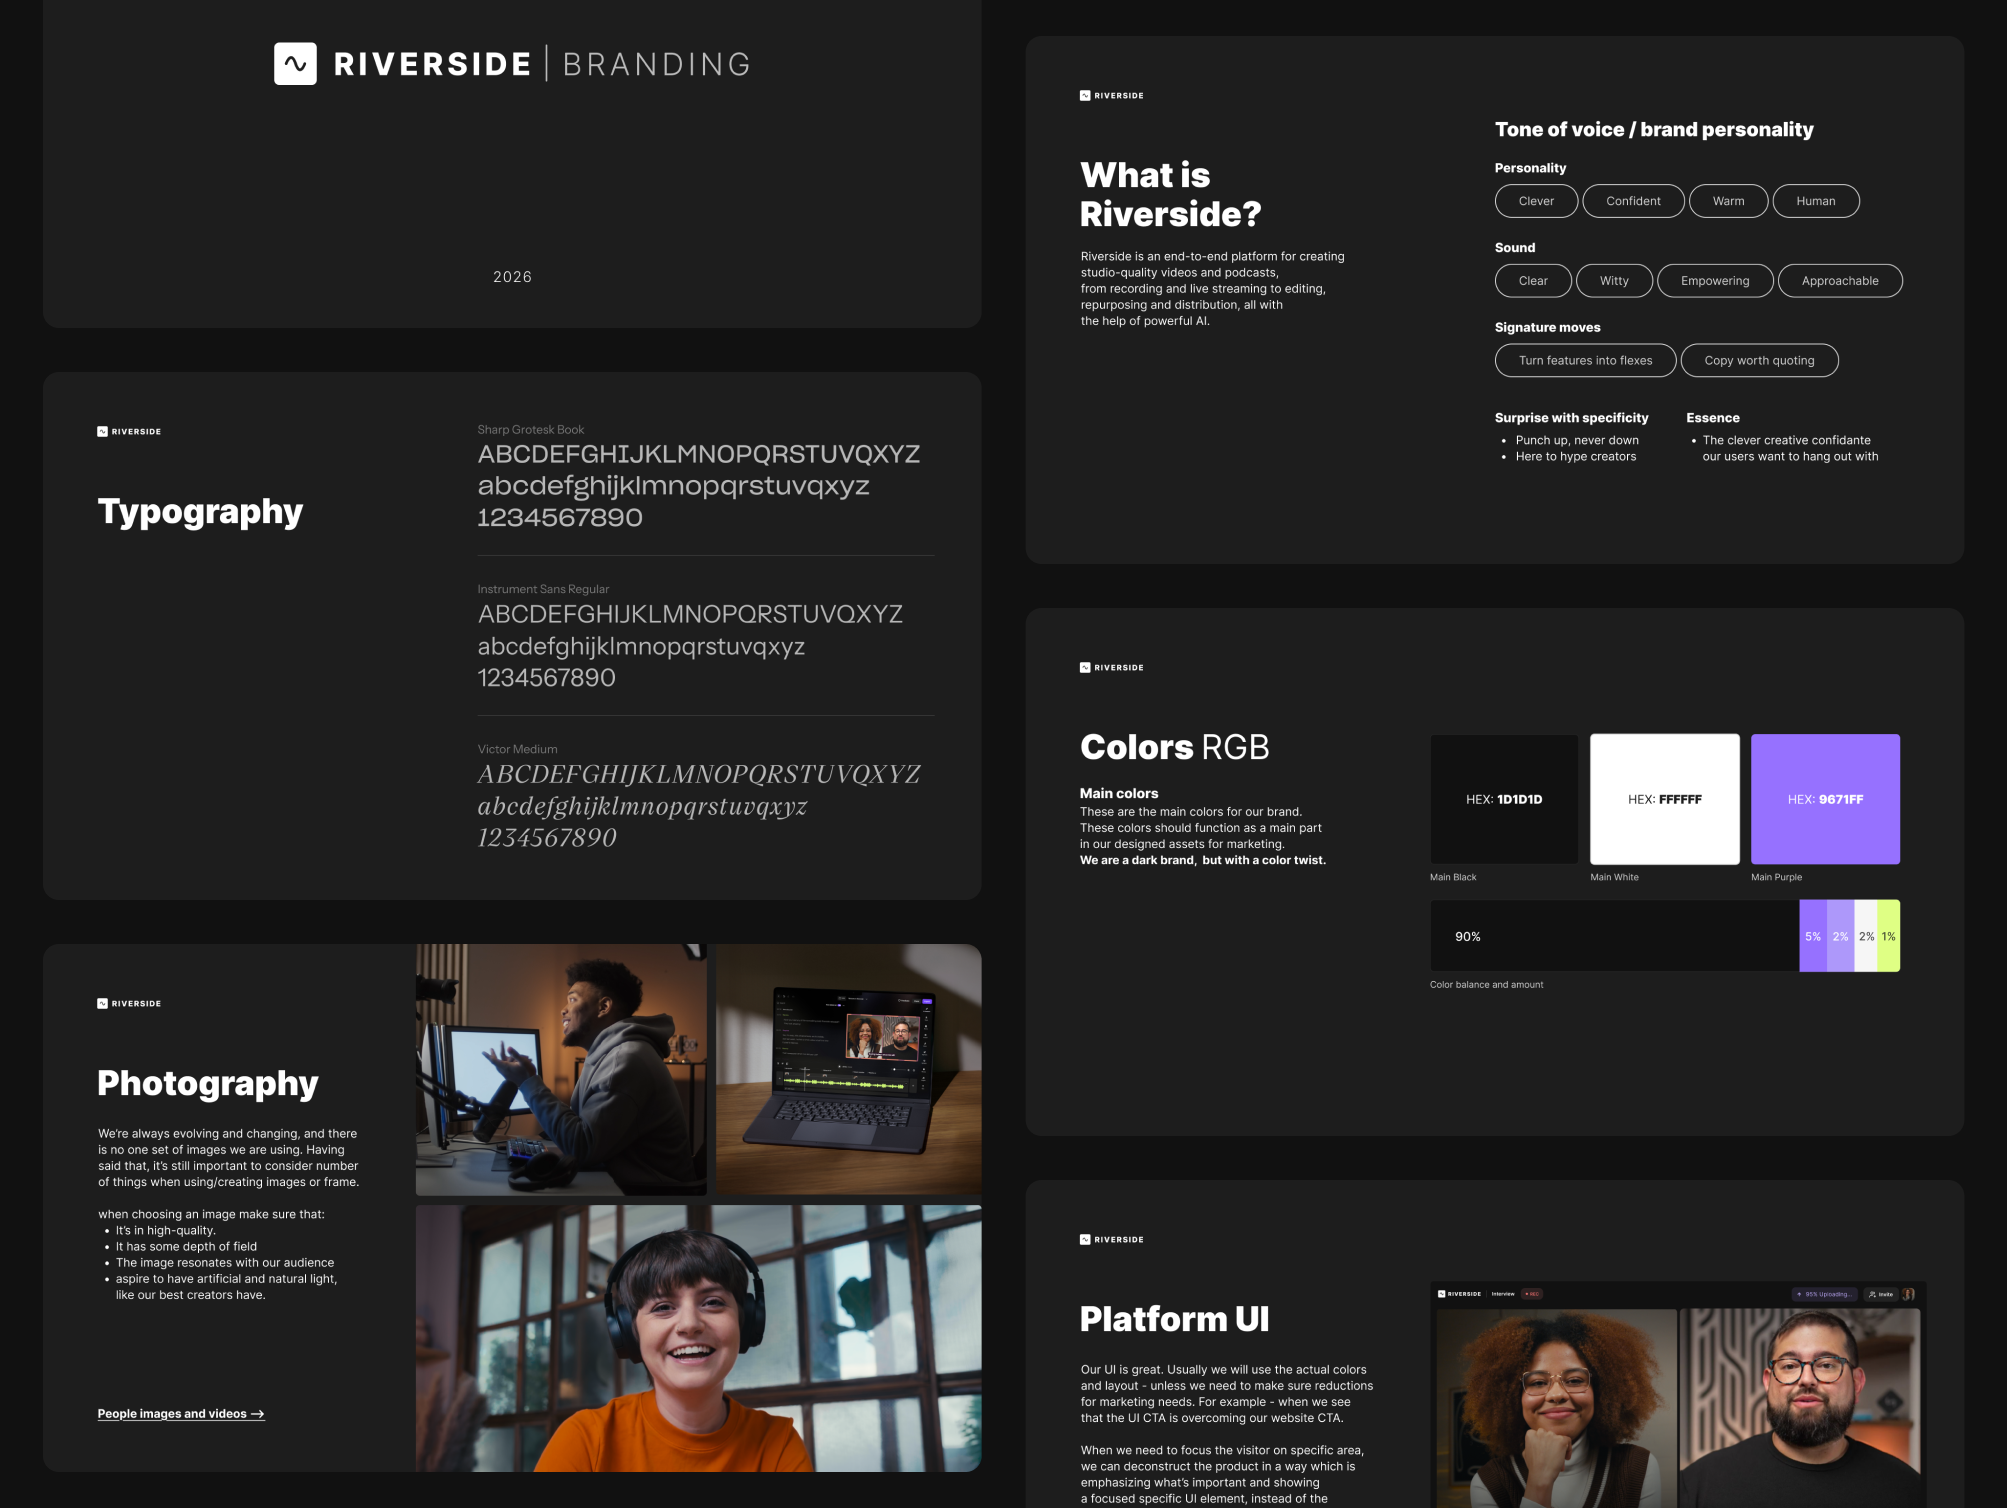Select the Clear sound pill
Viewport: 2007px width, 1508px height.
tap(1533, 281)
